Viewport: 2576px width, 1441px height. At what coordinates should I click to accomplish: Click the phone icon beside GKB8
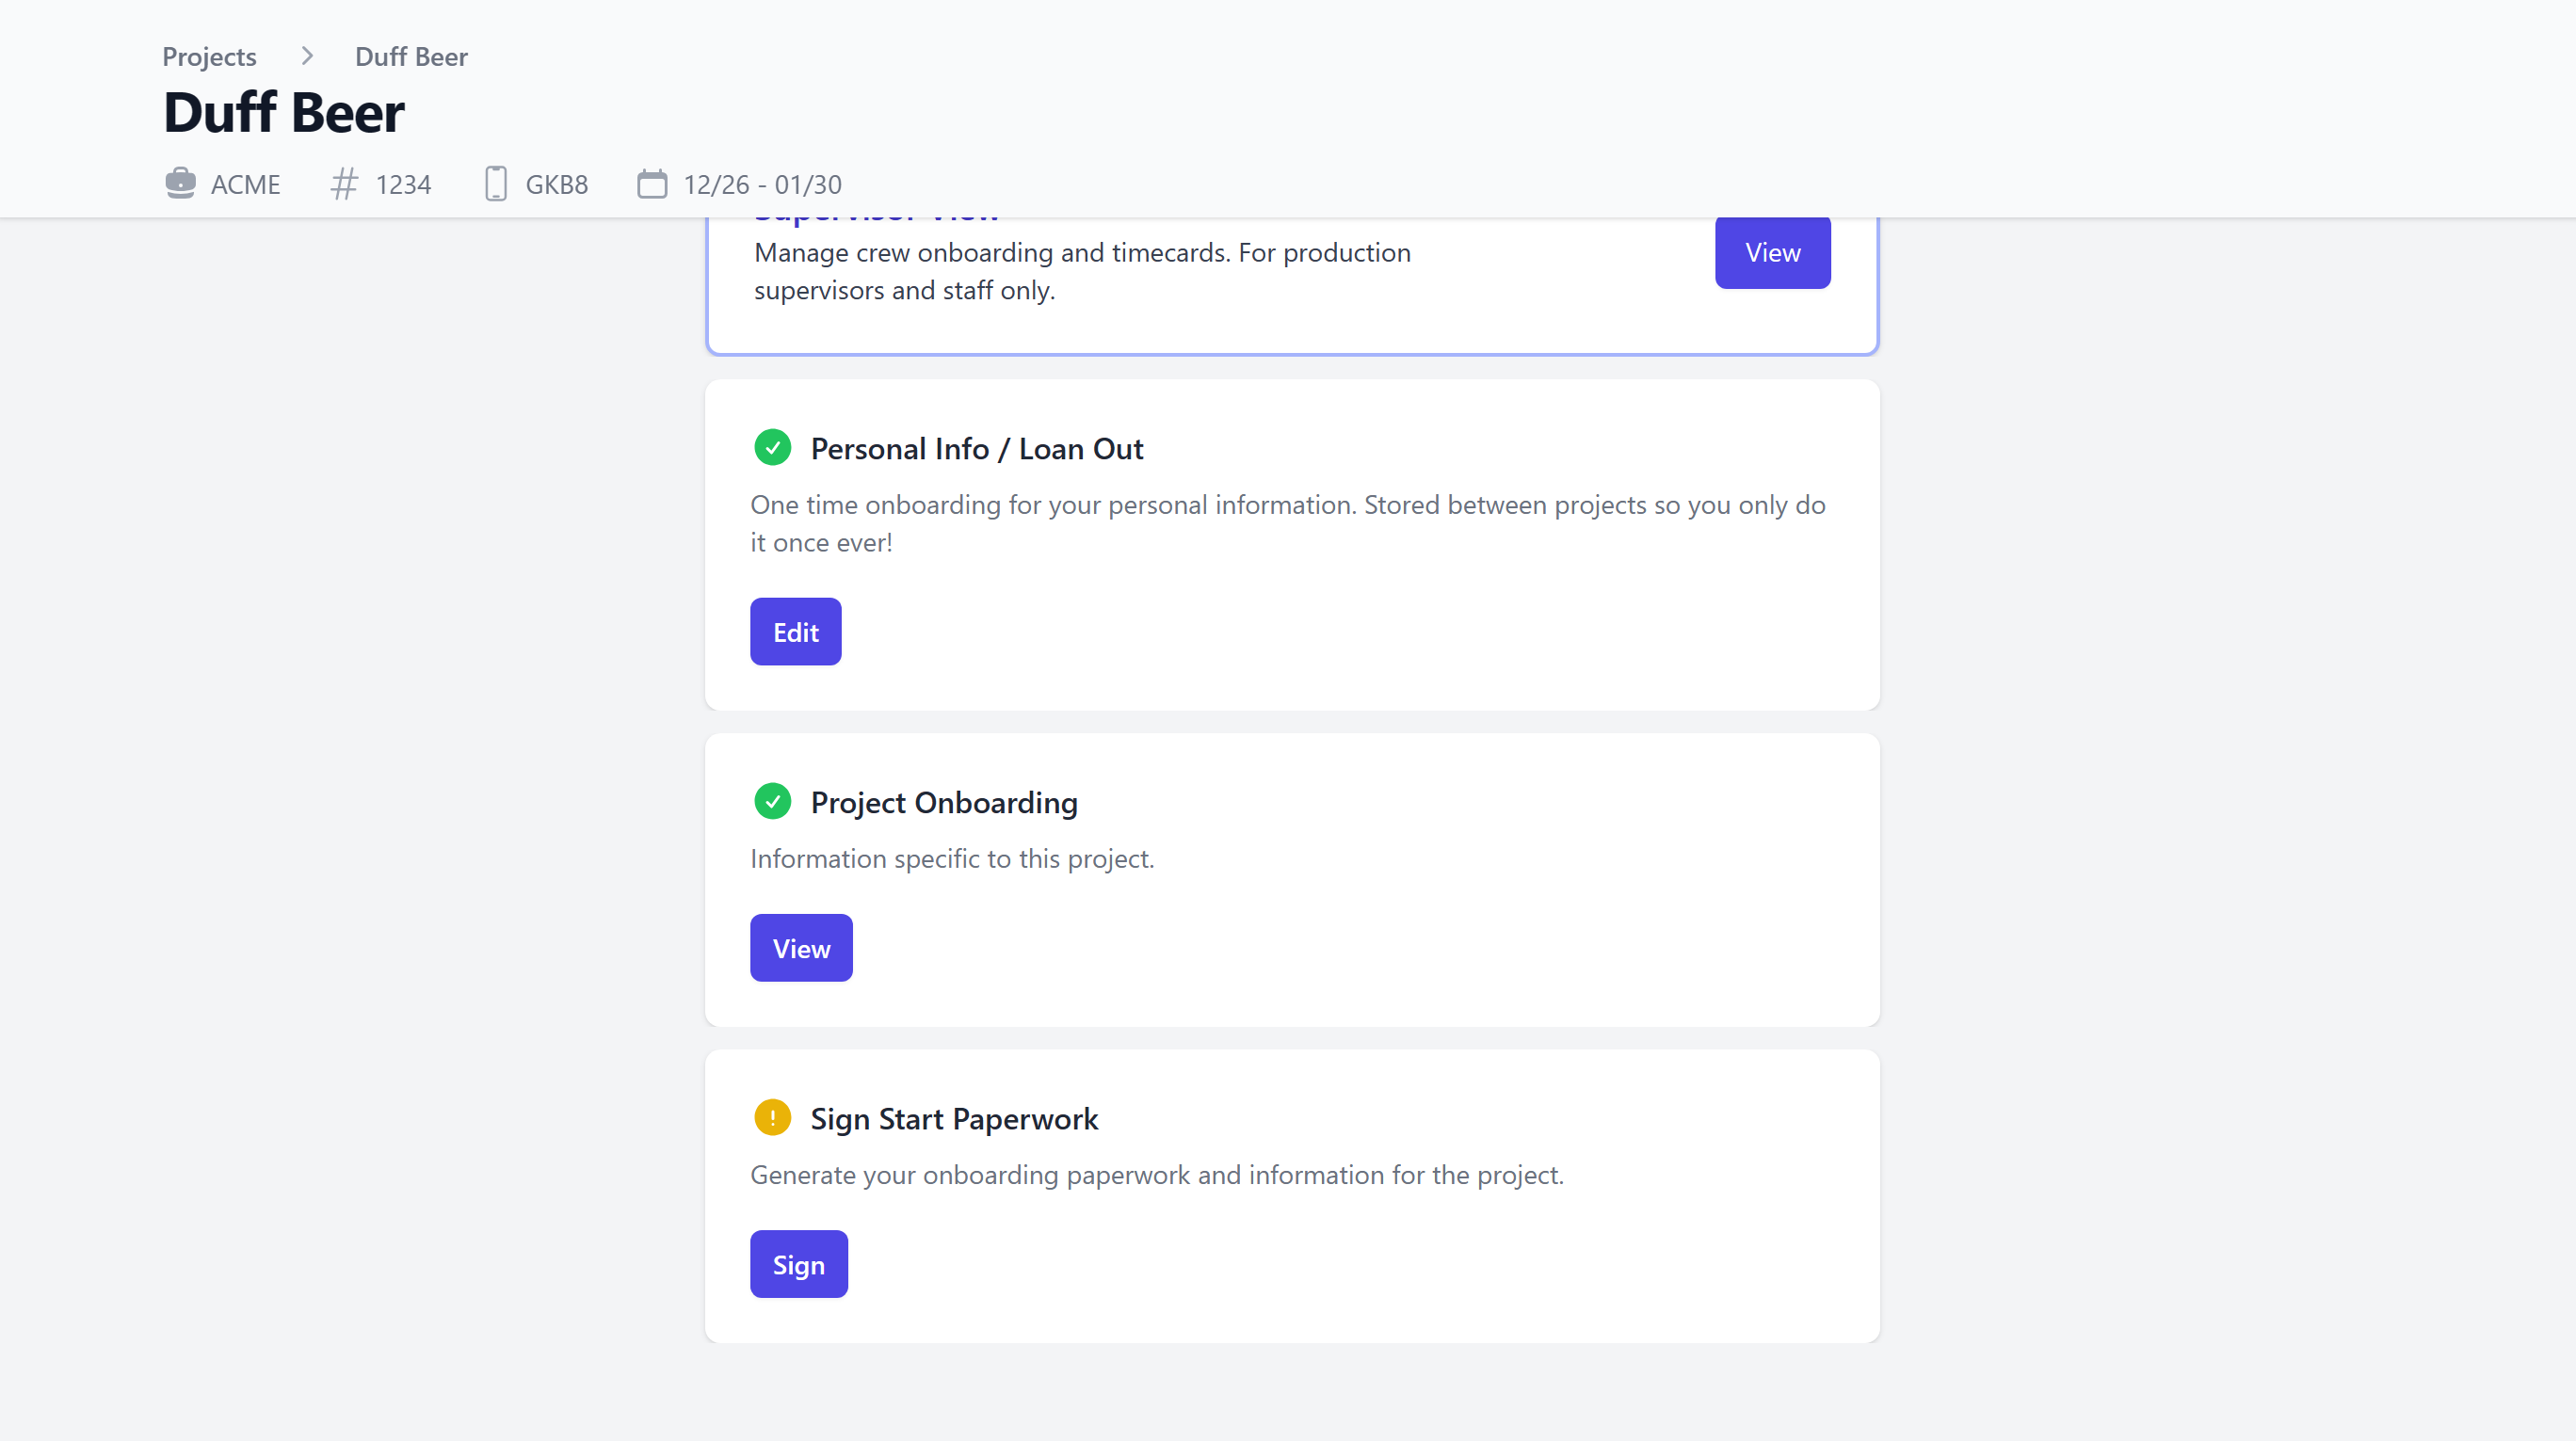[x=496, y=184]
